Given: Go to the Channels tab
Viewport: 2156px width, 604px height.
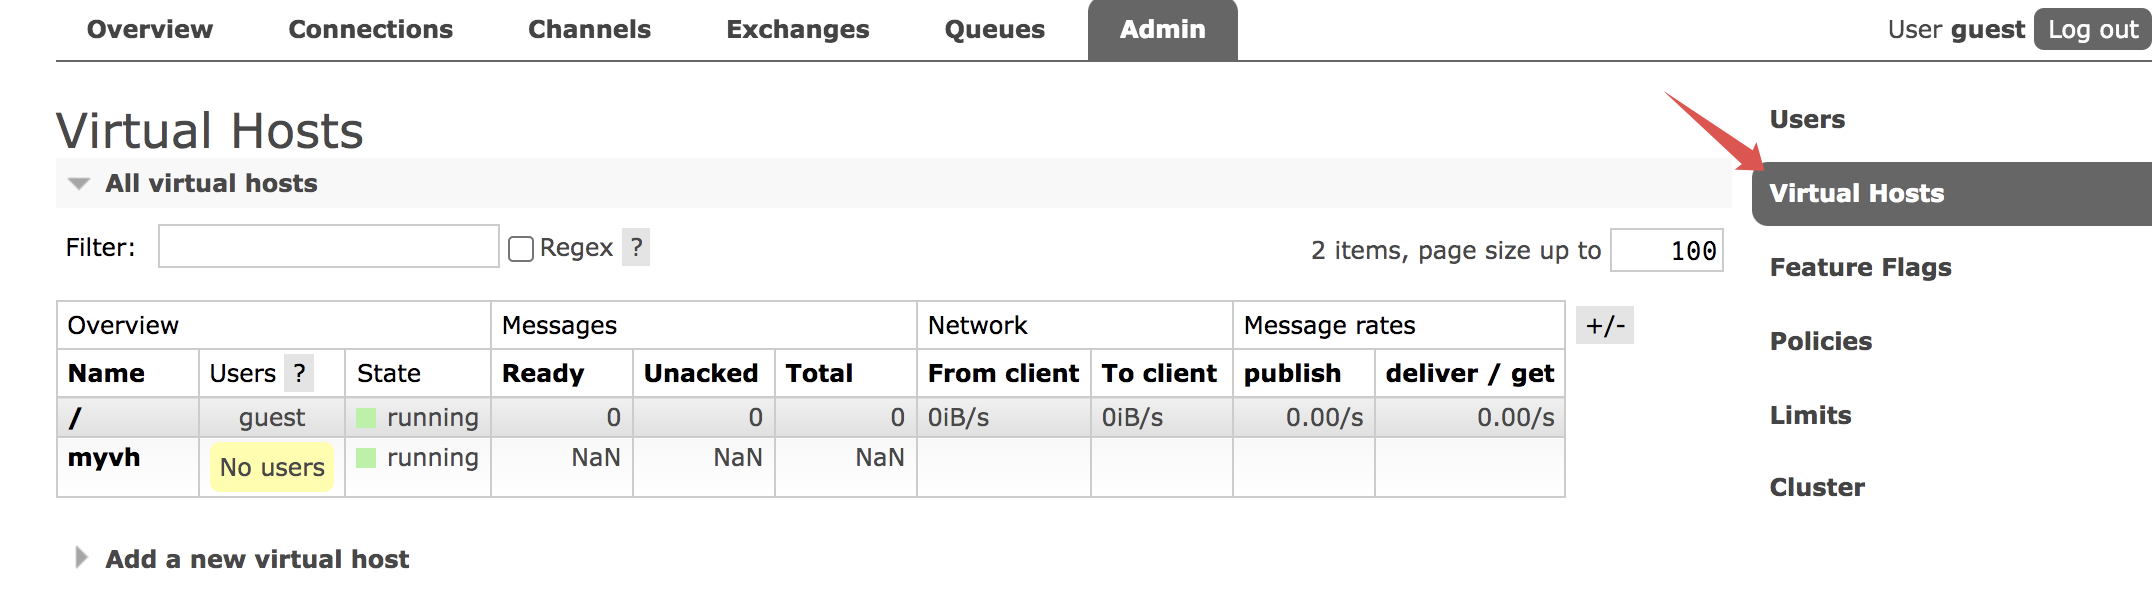Looking at the screenshot, I should point(589,30).
